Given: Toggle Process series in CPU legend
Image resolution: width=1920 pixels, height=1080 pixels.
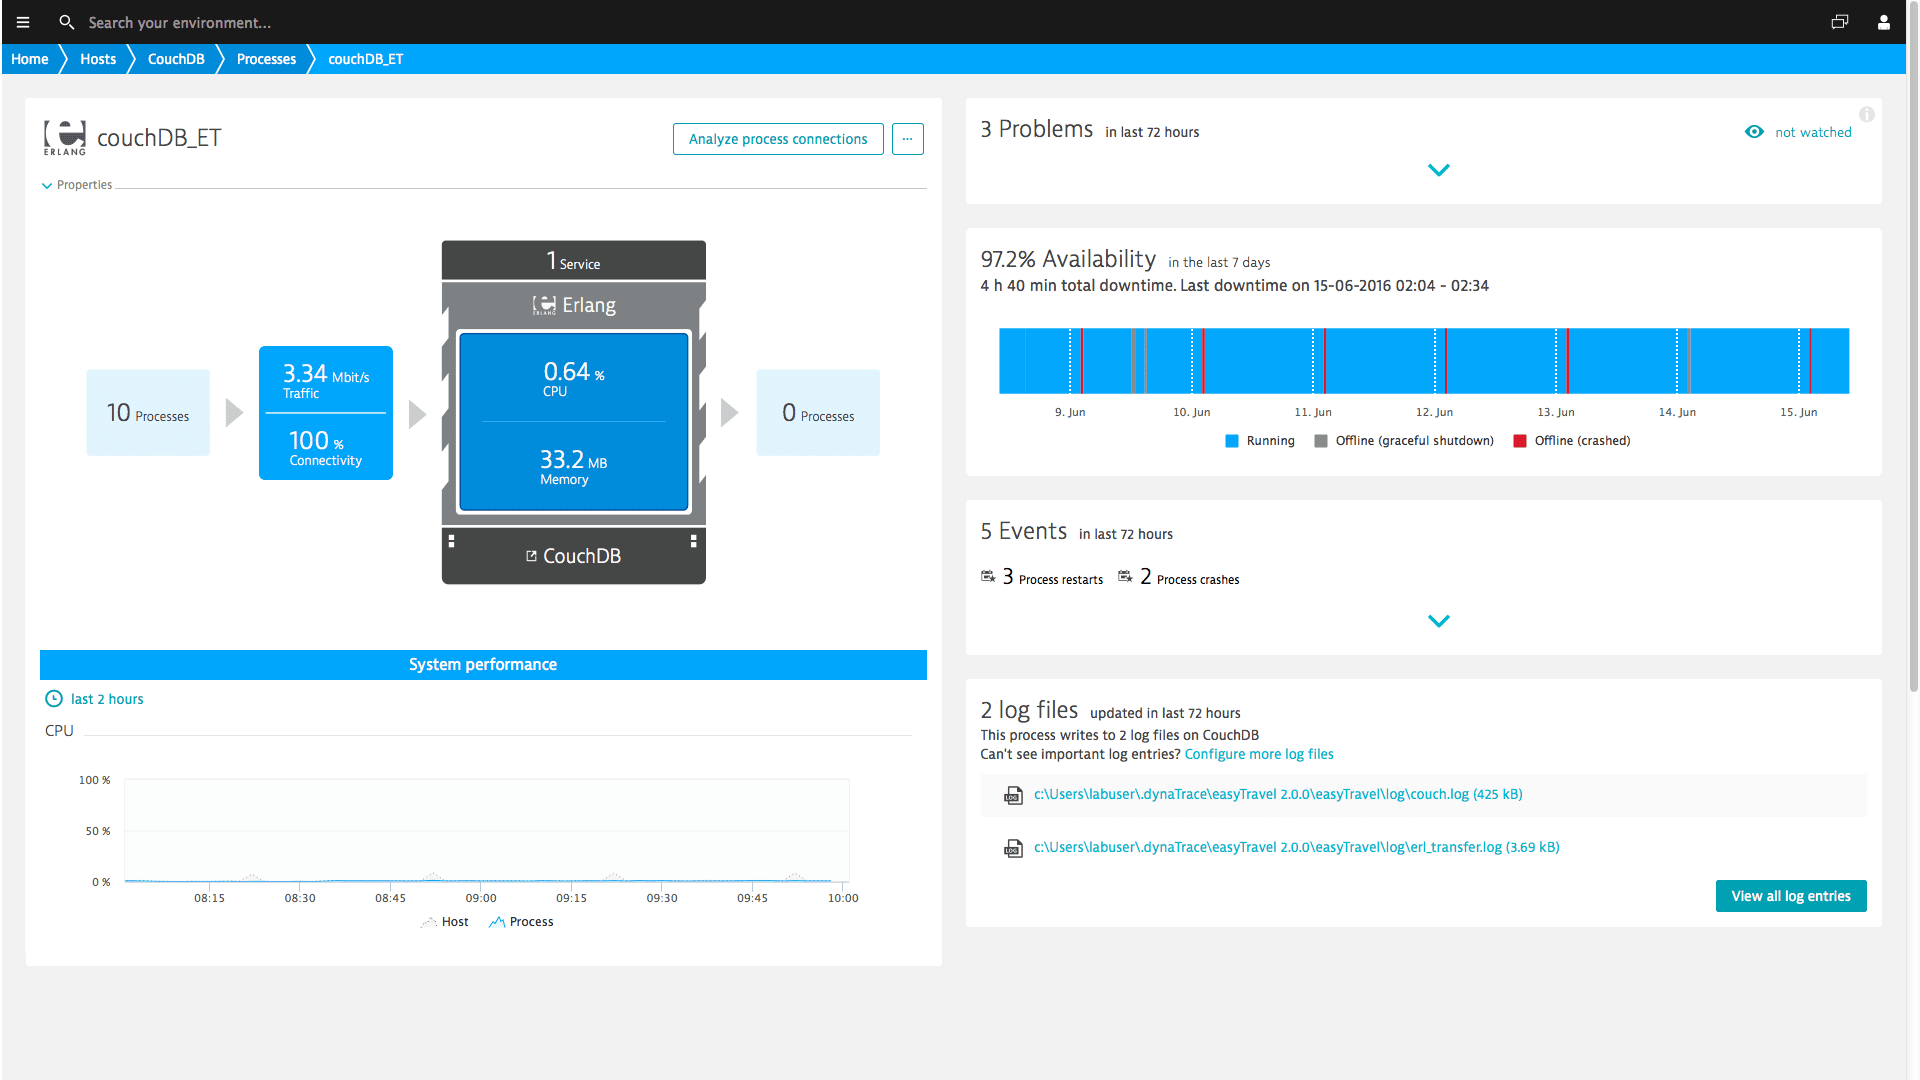Looking at the screenshot, I should click(520, 922).
